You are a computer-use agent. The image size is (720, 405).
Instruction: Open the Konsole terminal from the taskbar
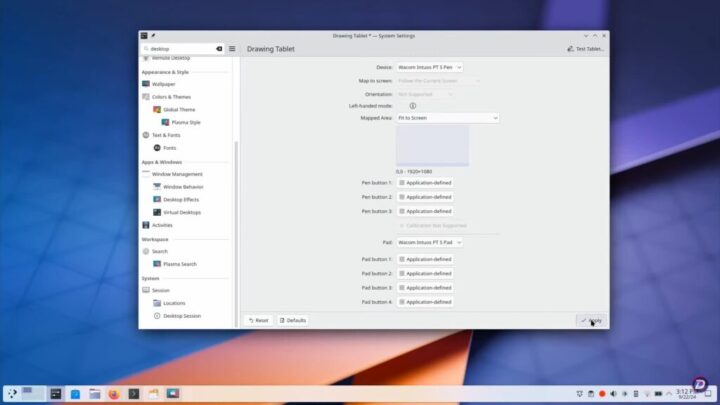(x=134, y=394)
